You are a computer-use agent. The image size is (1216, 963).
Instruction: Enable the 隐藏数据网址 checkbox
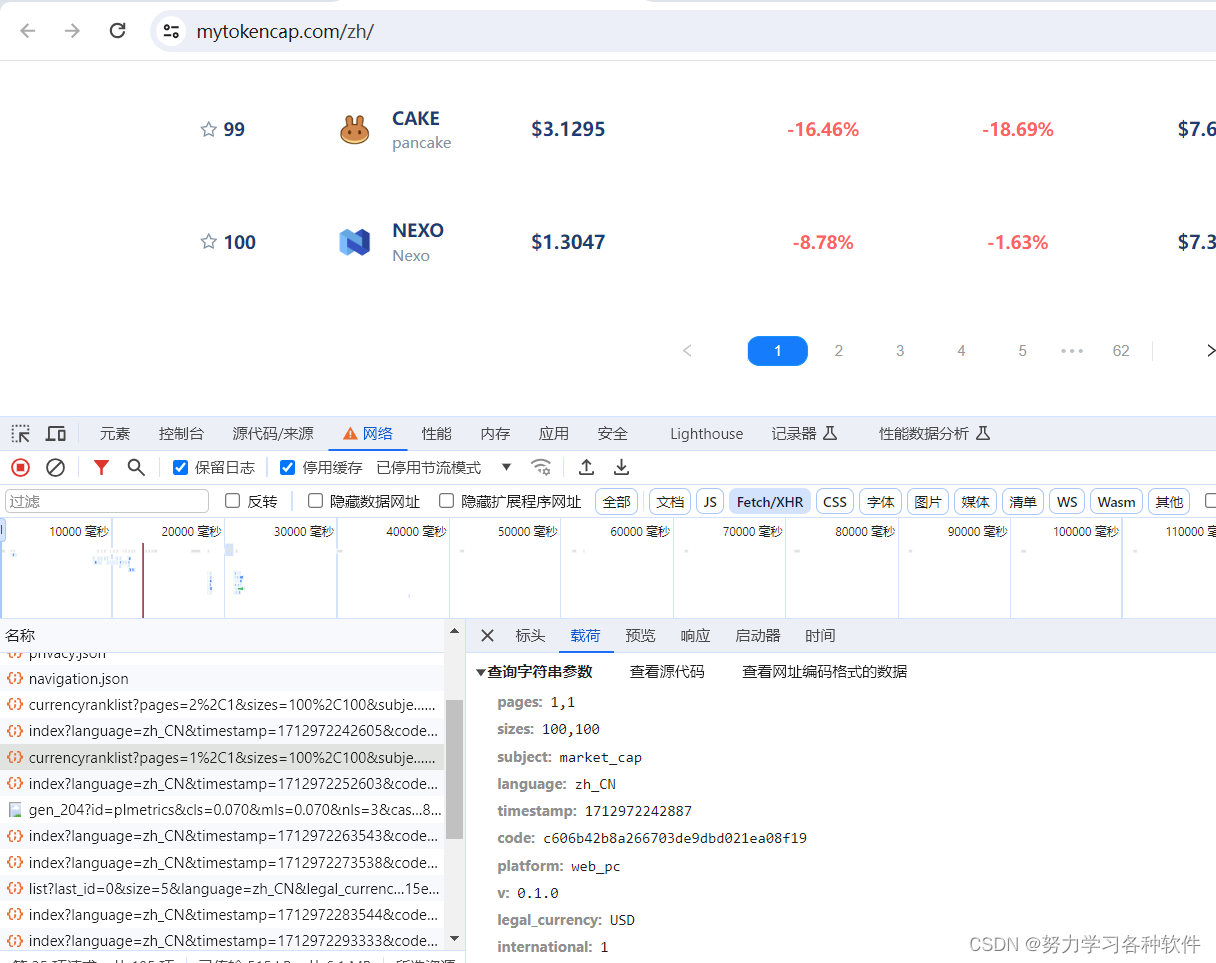point(316,501)
